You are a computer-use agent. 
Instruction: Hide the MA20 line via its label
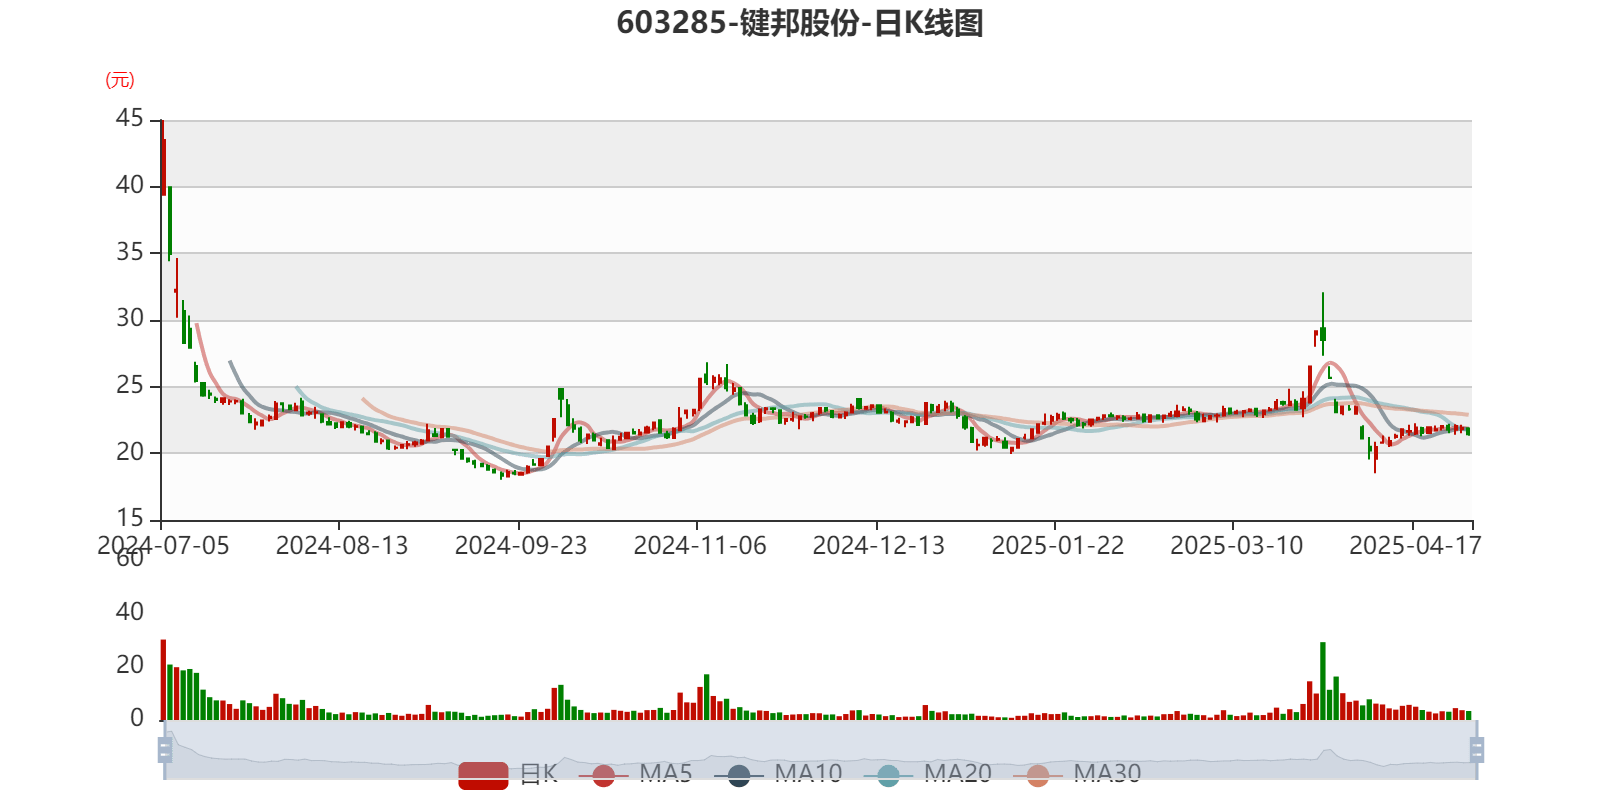point(957,773)
